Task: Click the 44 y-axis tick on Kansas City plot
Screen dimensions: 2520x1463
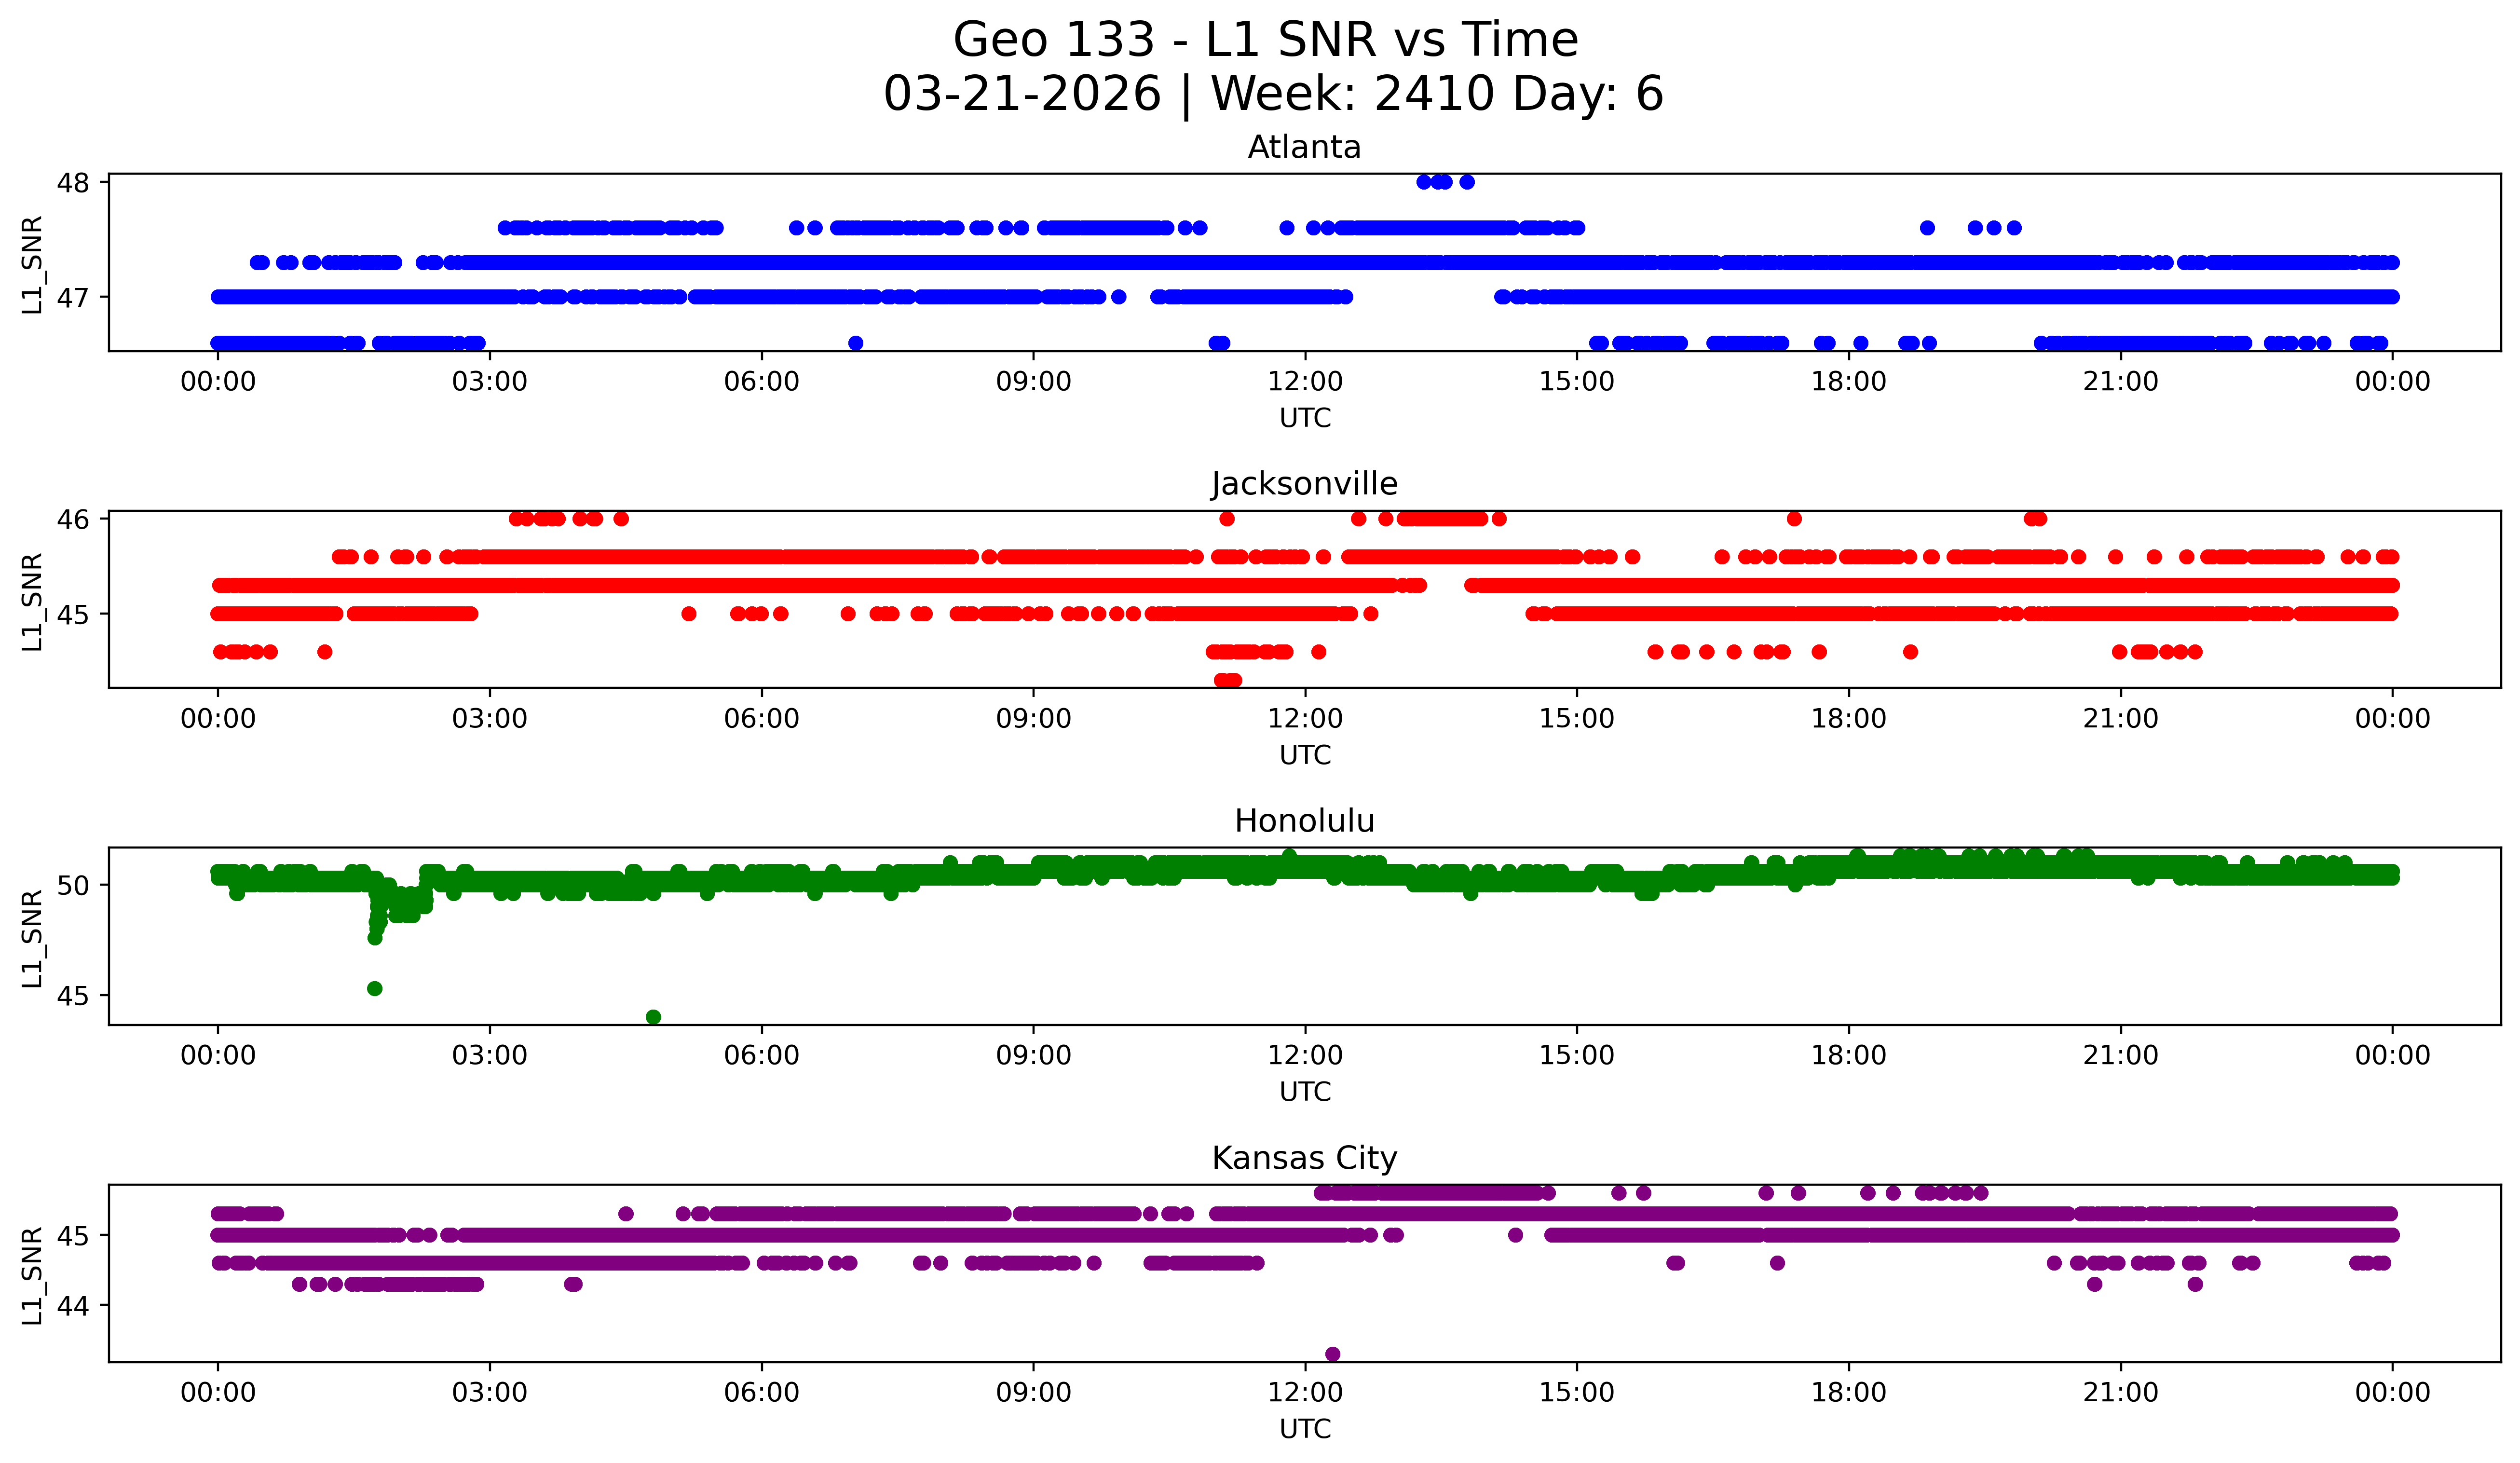Action: coord(73,1306)
